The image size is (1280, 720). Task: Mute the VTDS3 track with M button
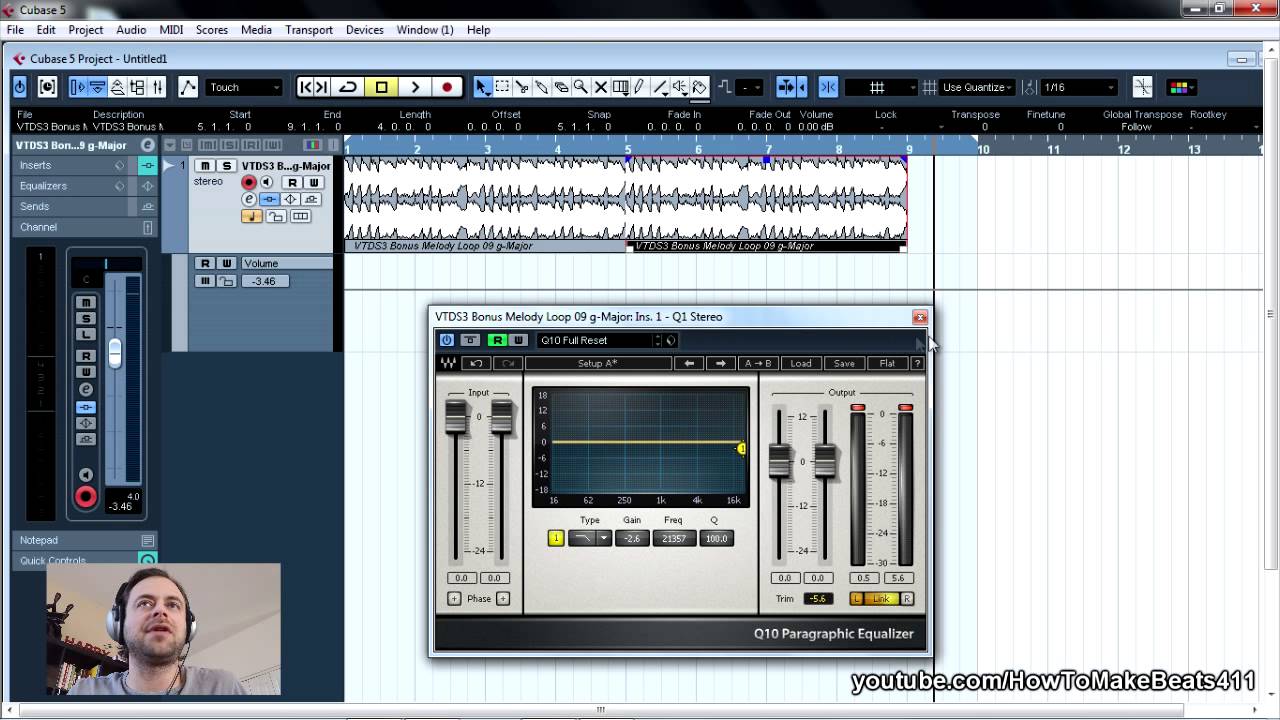(205, 166)
